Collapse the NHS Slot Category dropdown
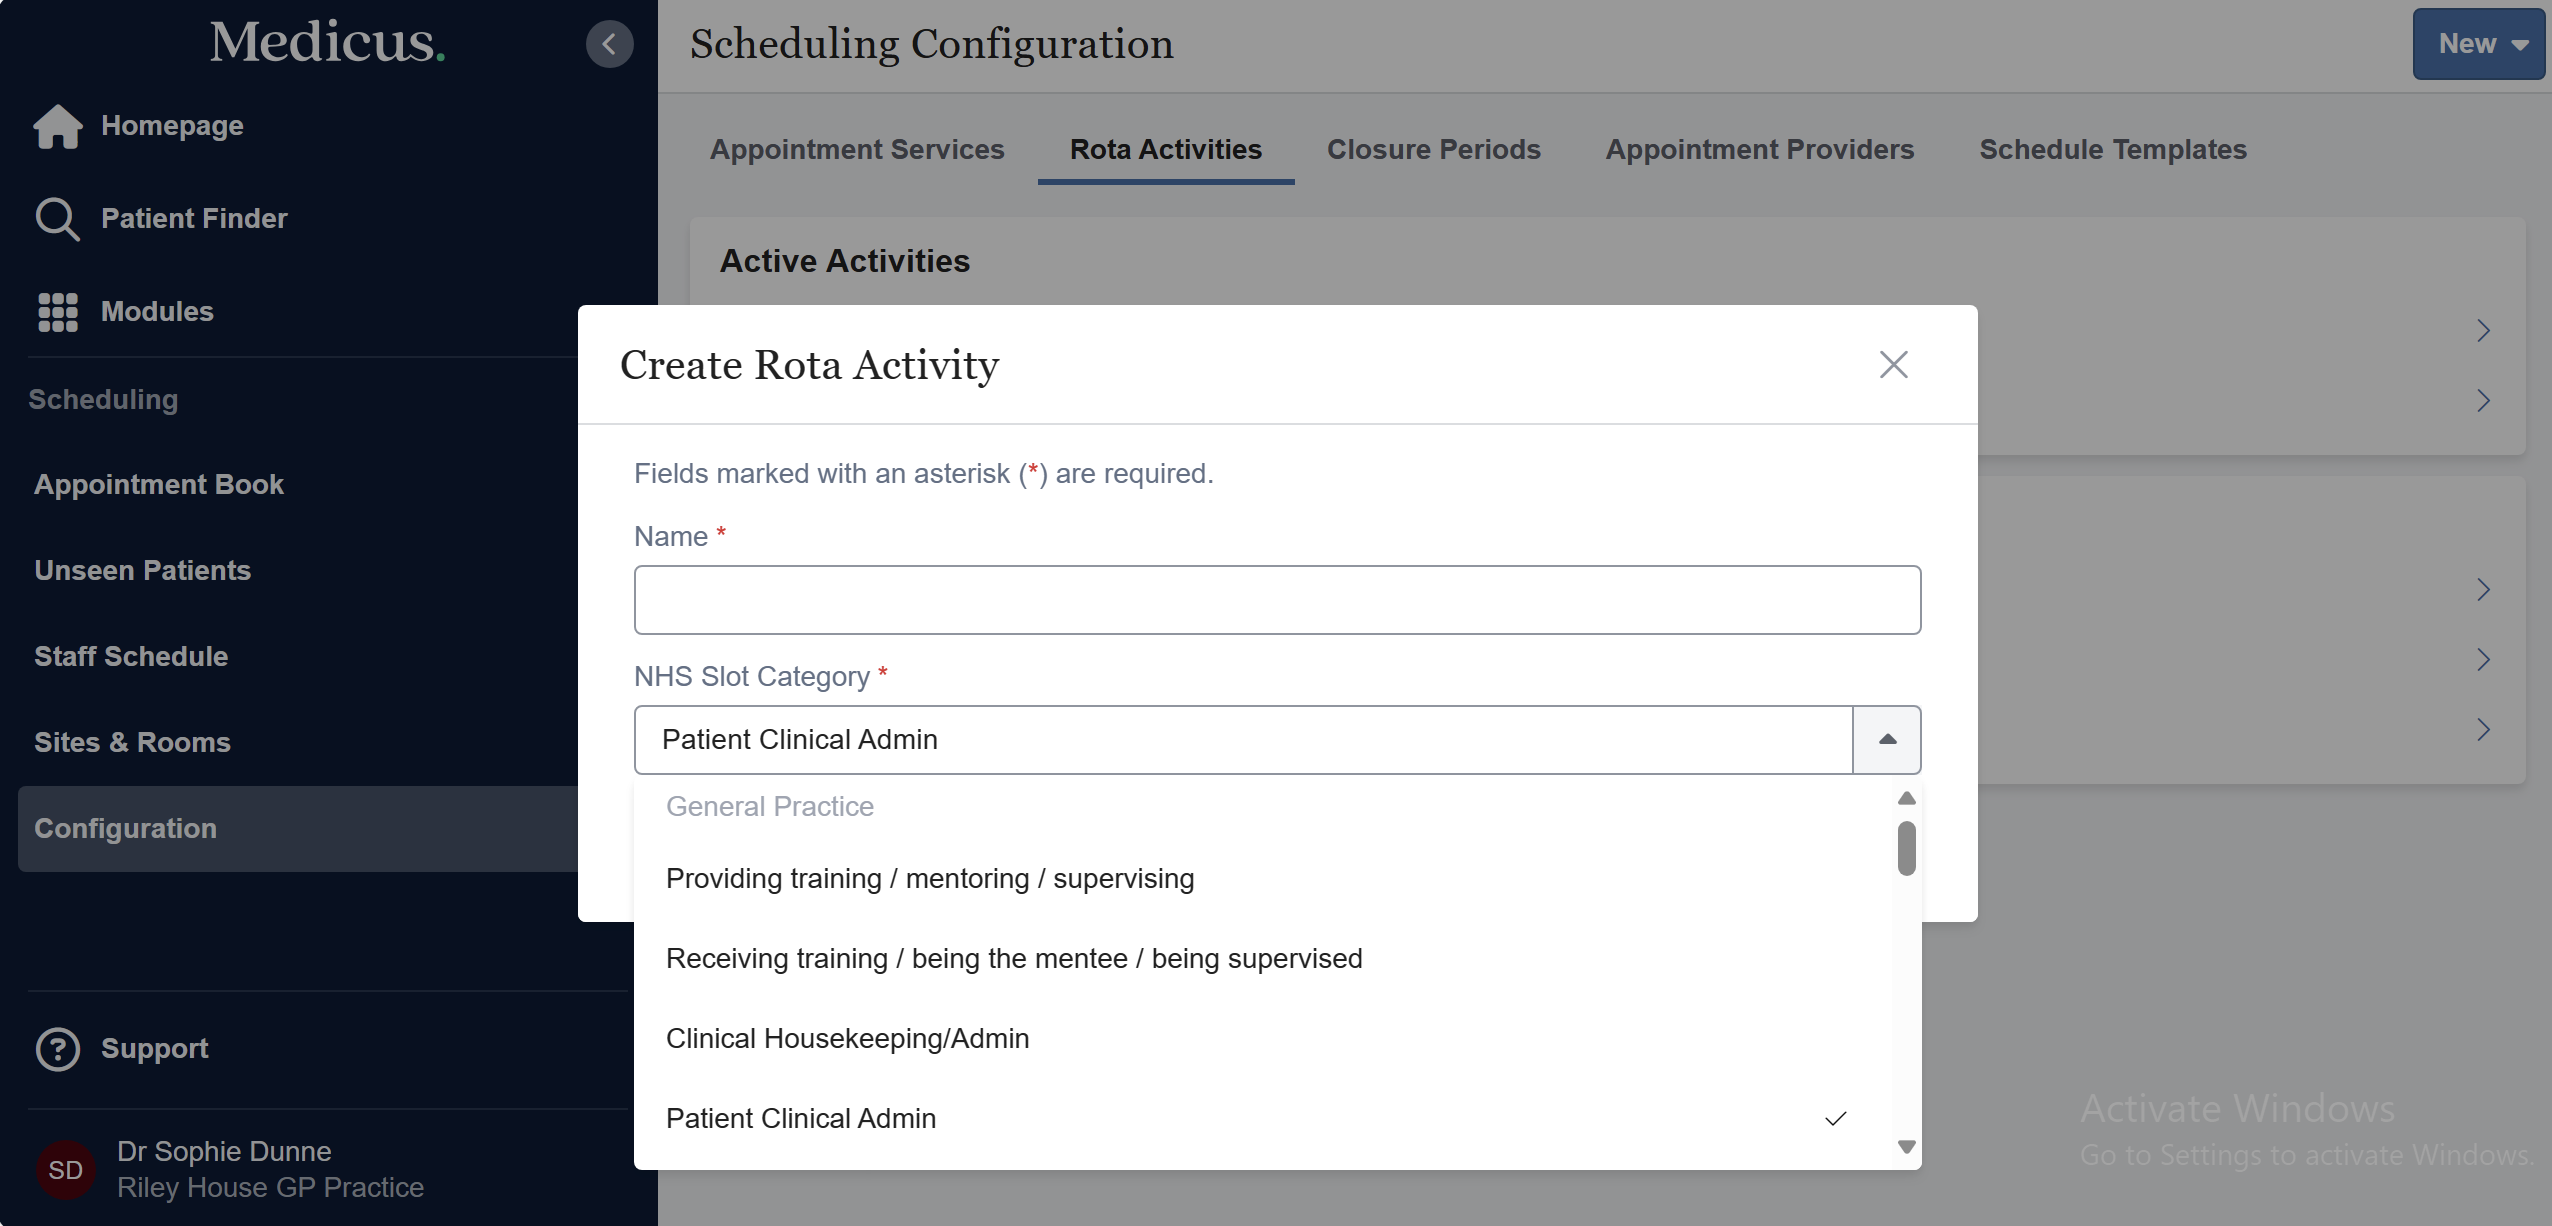Image resolution: width=2552 pixels, height=1226 pixels. click(1886, 739)
